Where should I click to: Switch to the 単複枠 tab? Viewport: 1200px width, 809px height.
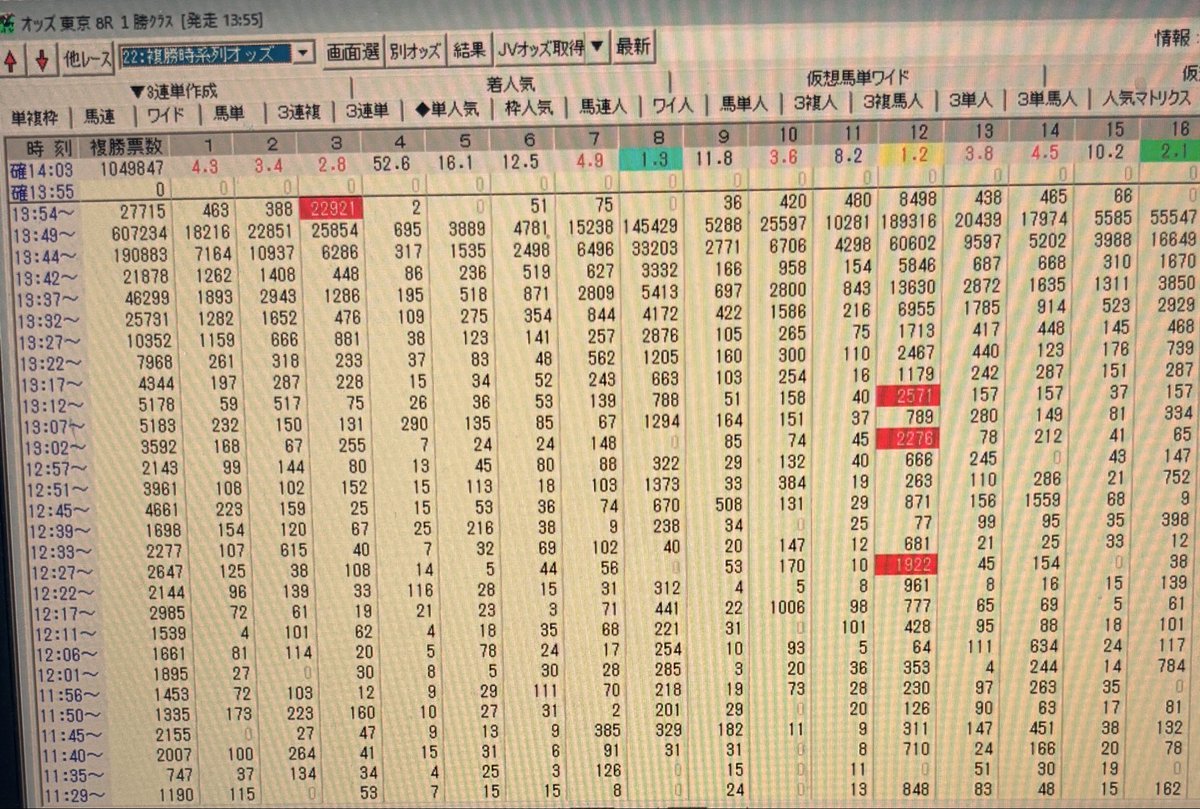(34, 116)
